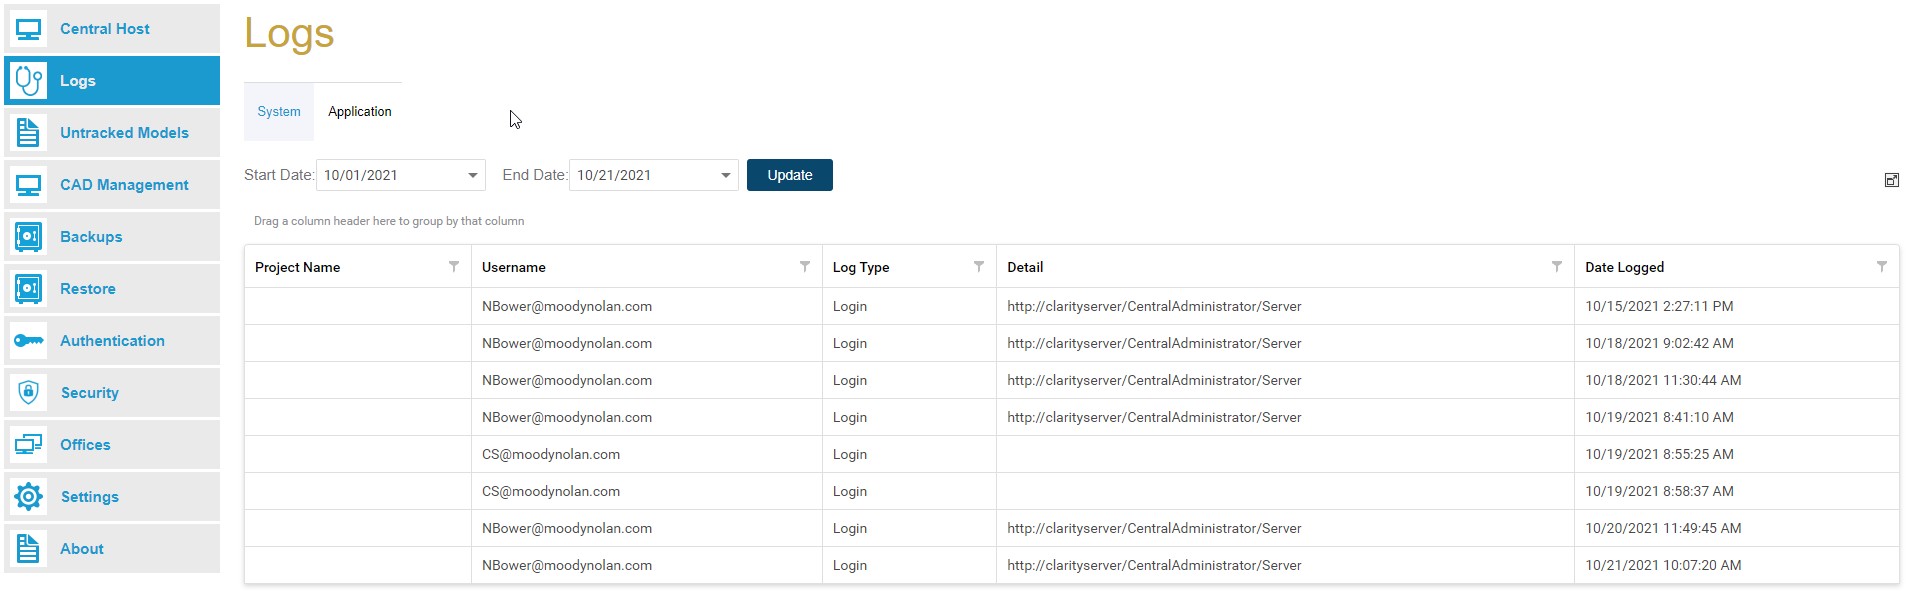Sort by the Date Logged column header
1909x610 pixels.
point(1624,268)
